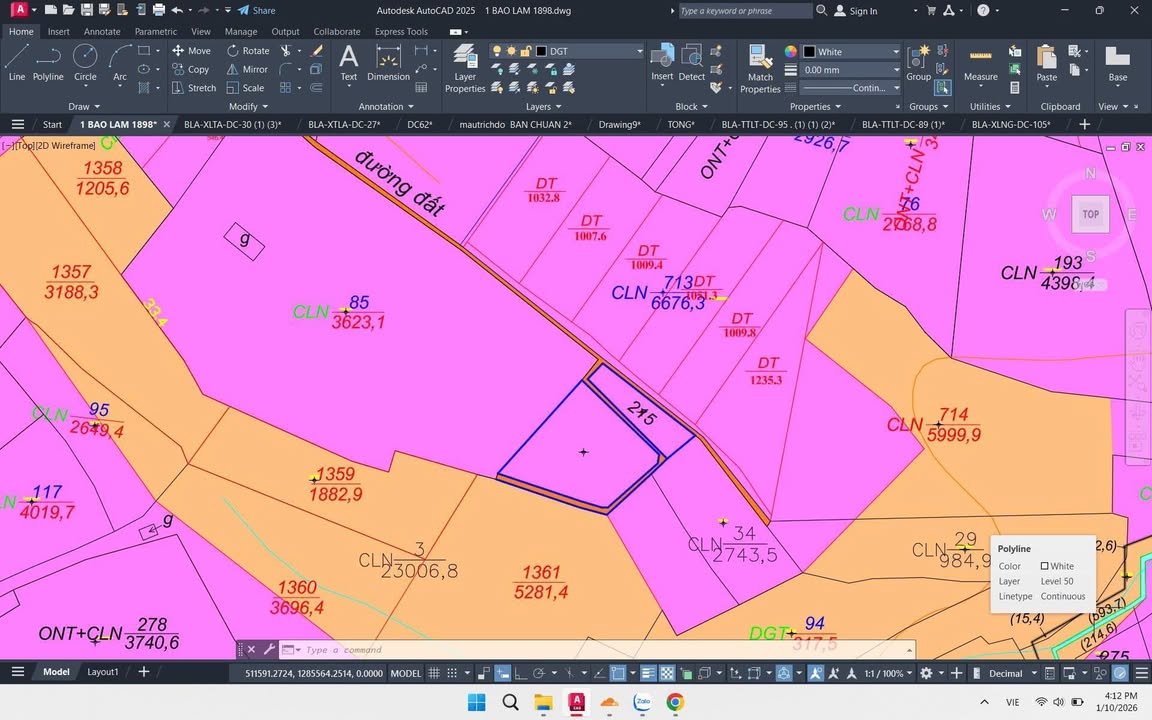Image resolution: width=1152 pixels, height=720 pixels.
Task: Switch to the Layout1 tab
Action: [102, 671]
